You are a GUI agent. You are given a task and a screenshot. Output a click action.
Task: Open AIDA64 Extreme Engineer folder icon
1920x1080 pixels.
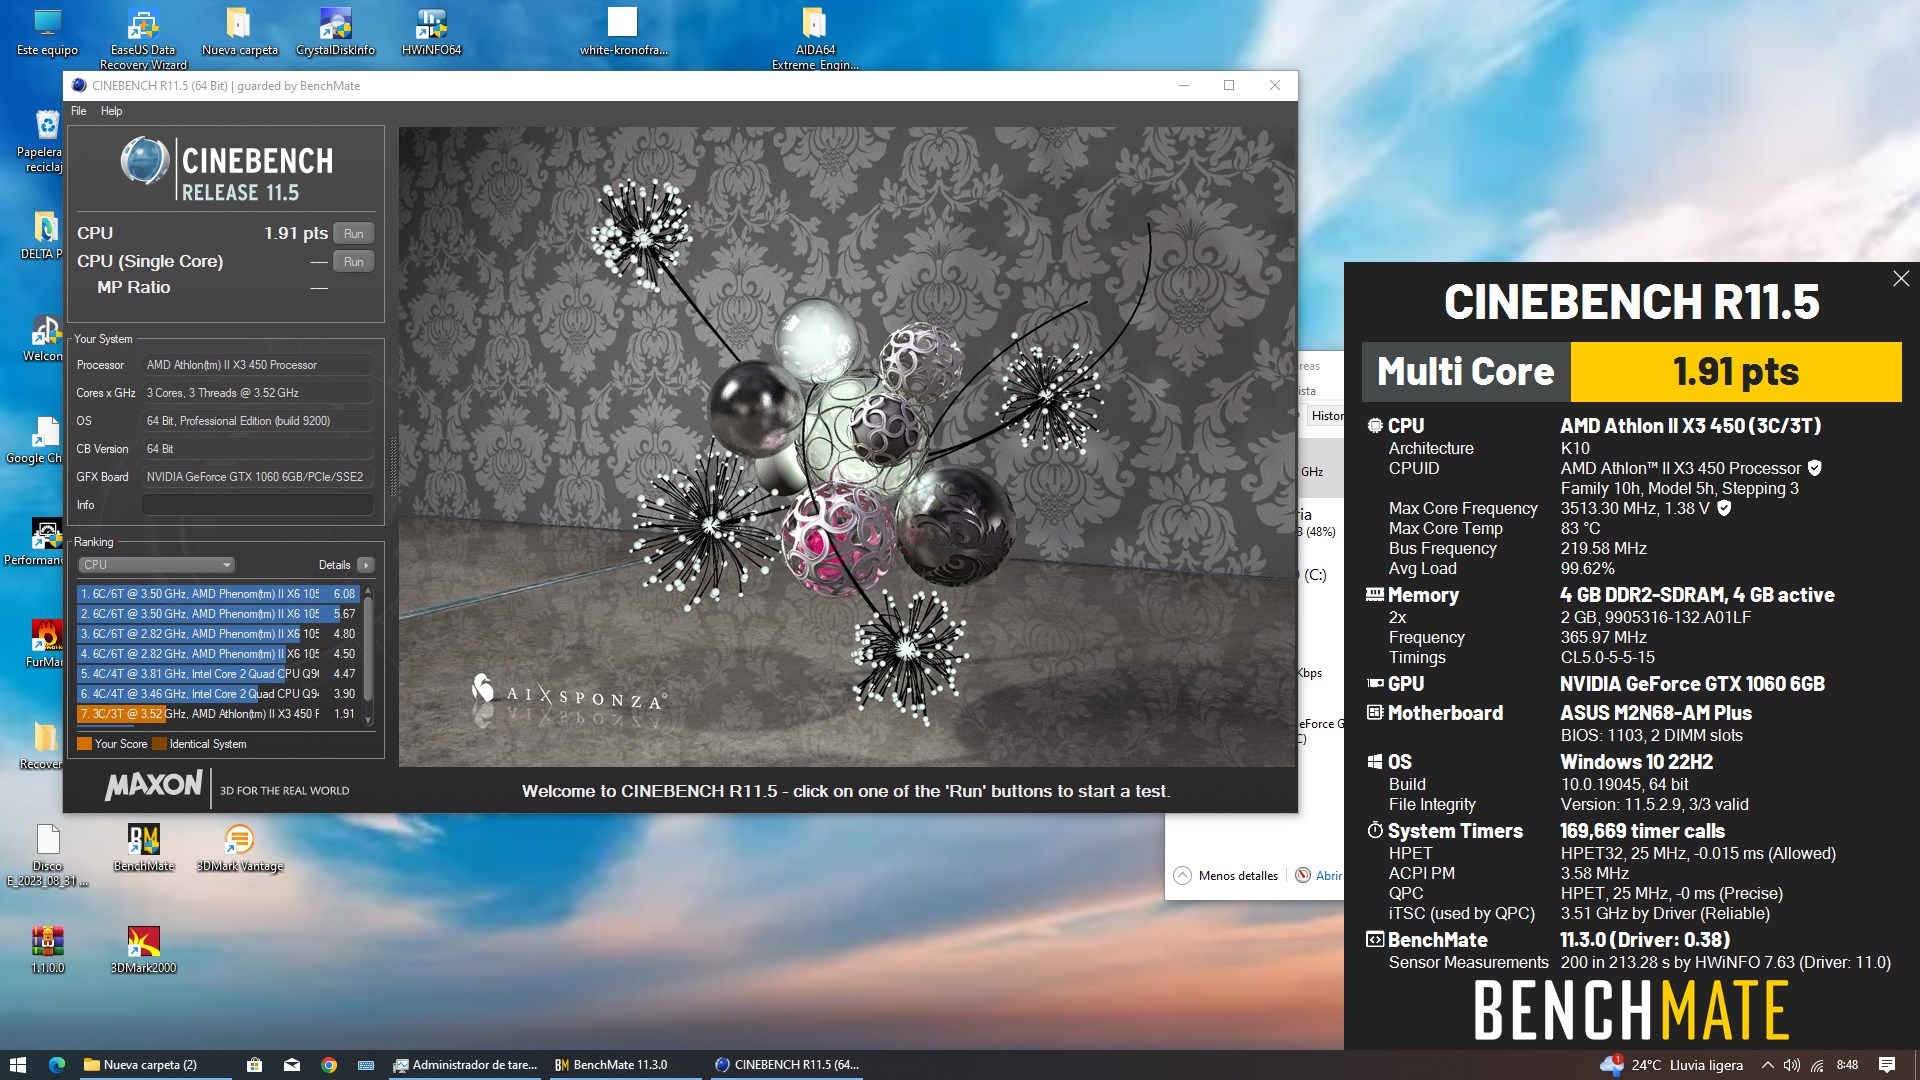pos(815,38)
